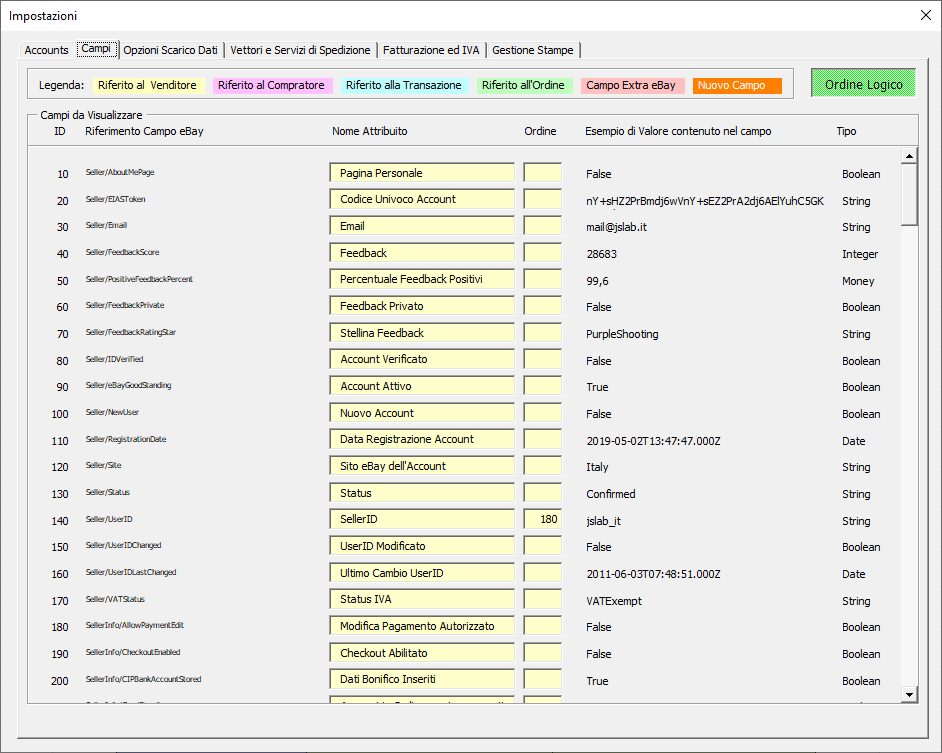Viewport: 942px width, 753px height.
Task: Click the SellerInfo/CIPBankAccountStored reference text
Action: click(x=144, y=679)
